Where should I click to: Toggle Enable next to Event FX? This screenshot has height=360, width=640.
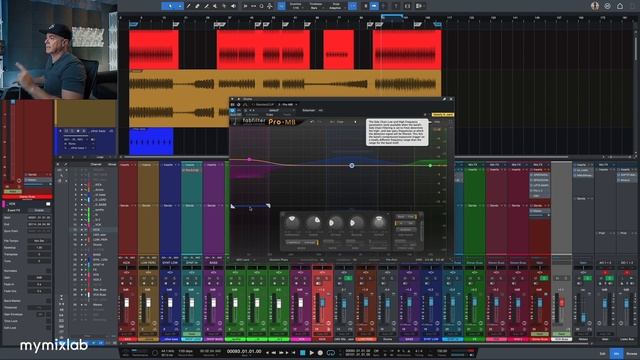click(39, 210)
